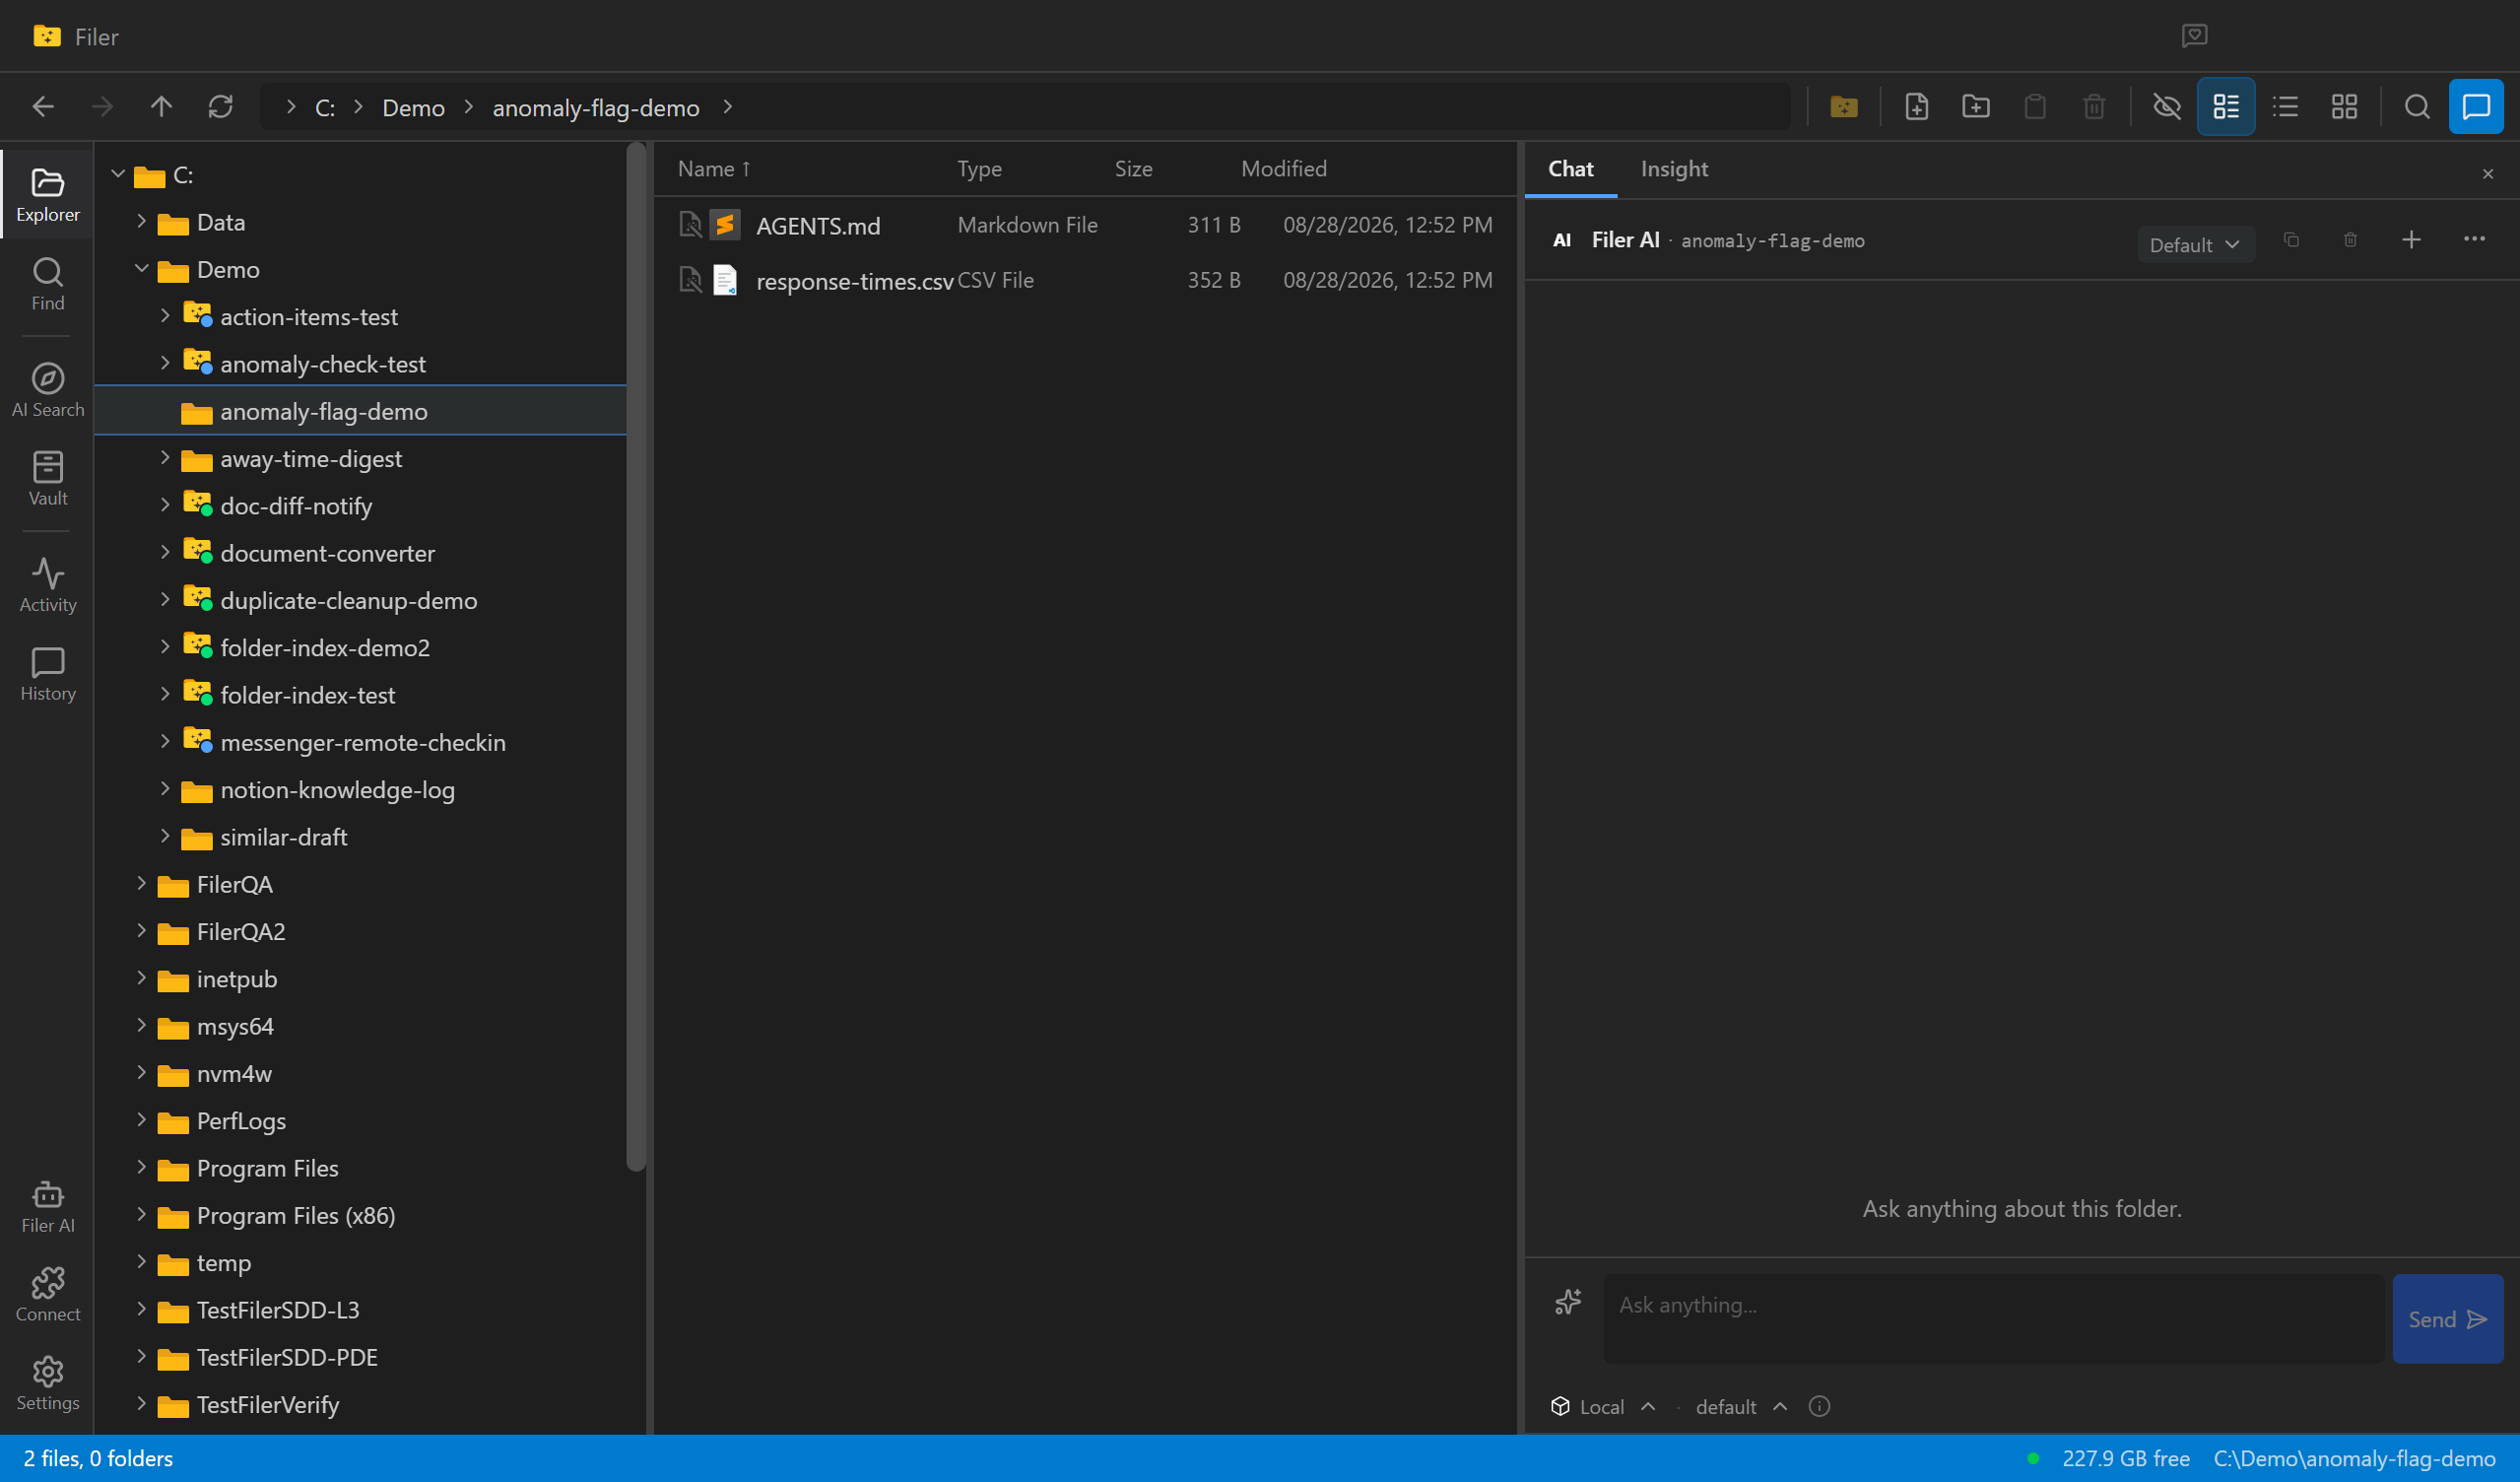2520x1482 pixels.
Task: Click the paste clipboard toolbar icon
Action: pyautogui.click(x=2035, y=107)
